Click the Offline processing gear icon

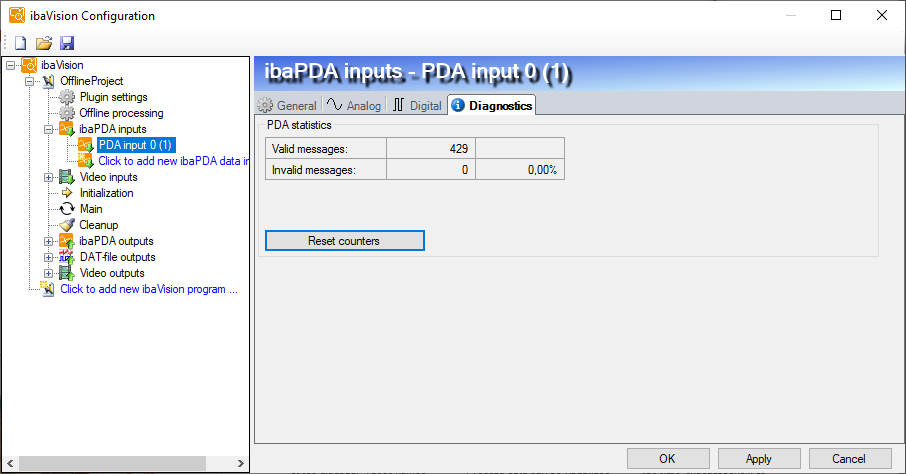(68, 113)
